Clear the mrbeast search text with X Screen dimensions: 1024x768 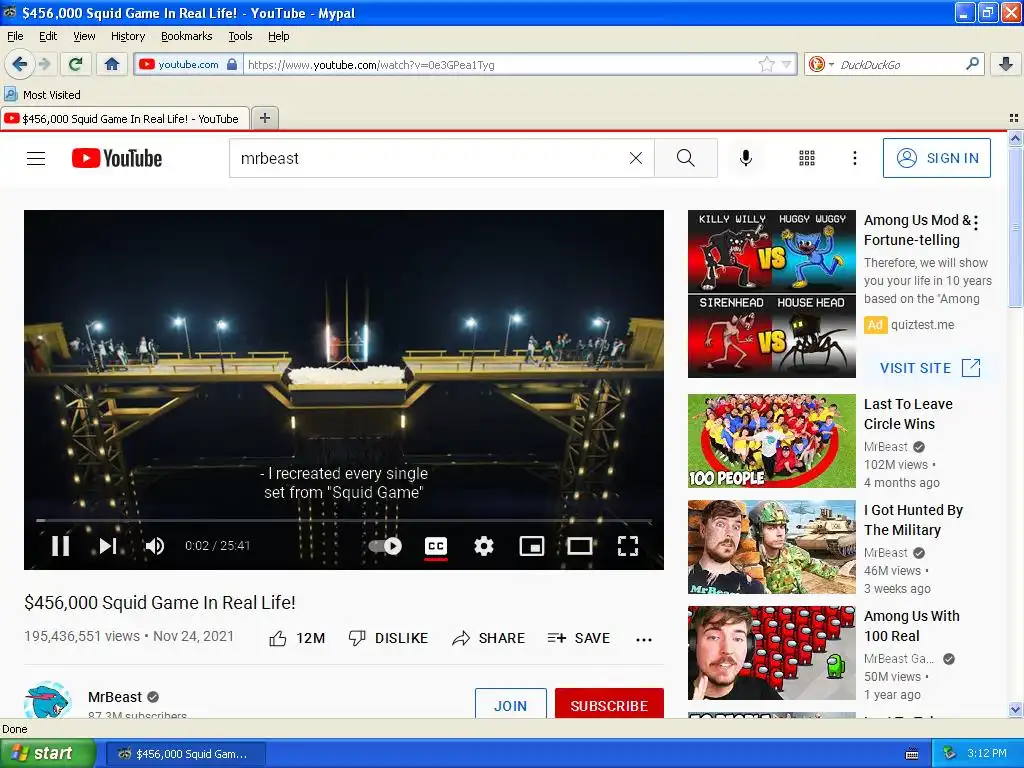point(635,158)
